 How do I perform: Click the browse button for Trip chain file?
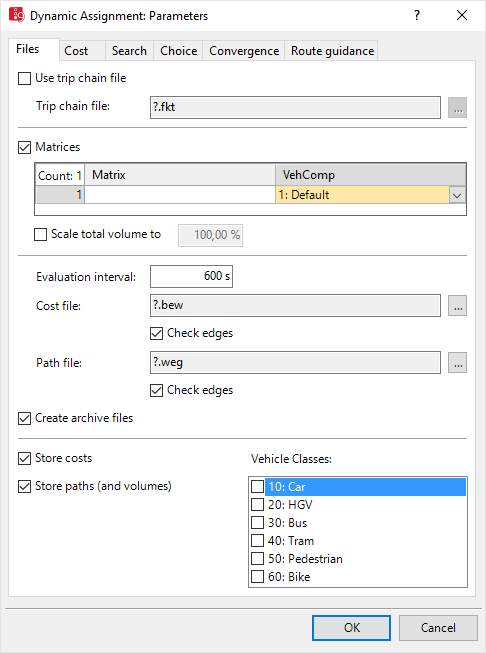tap(457, 108)
